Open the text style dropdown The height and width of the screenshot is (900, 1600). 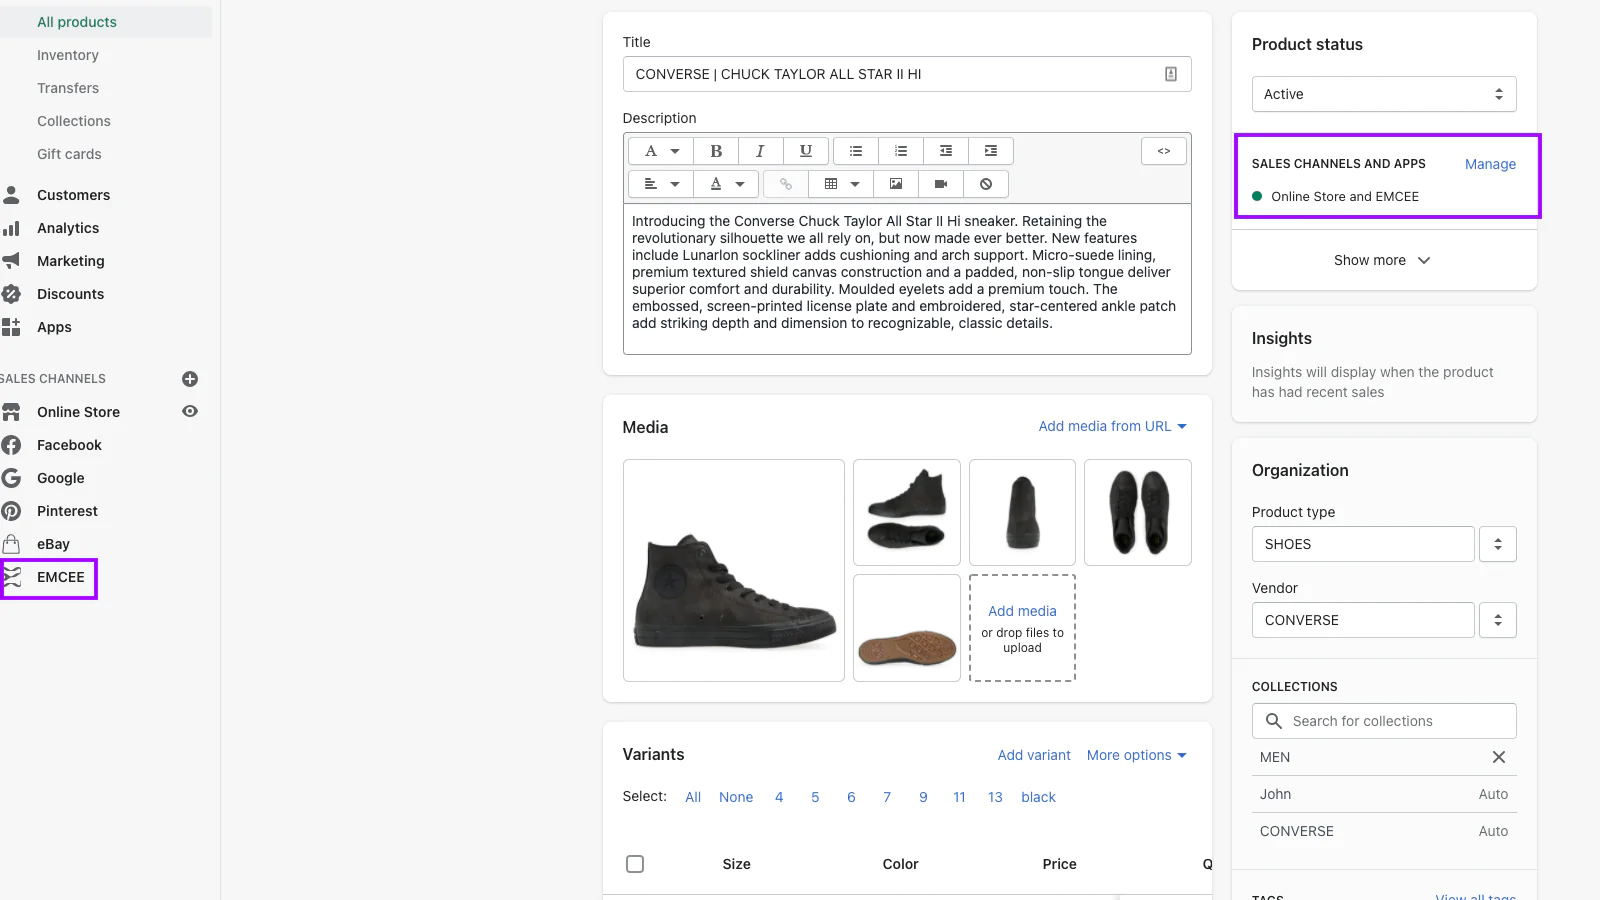click(661, 151)
